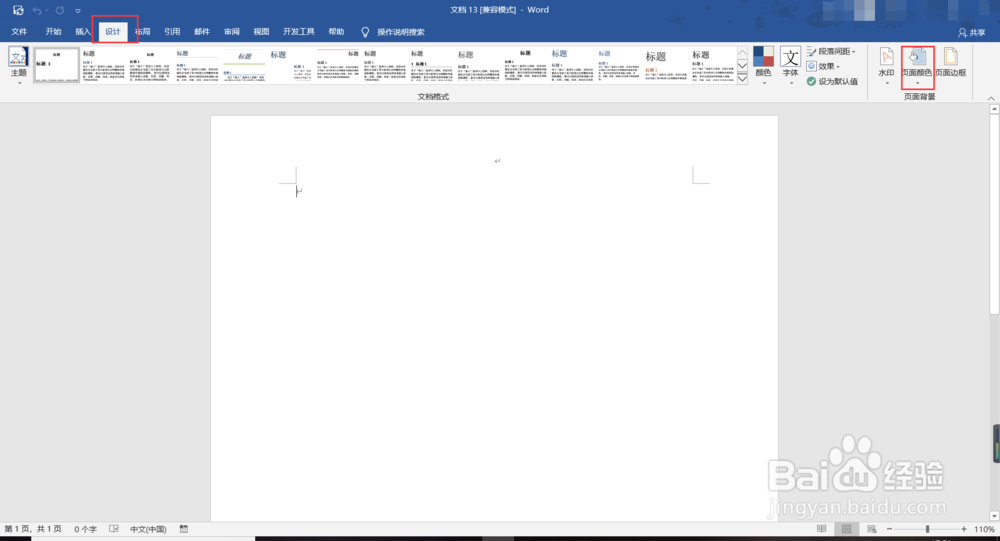This screenshot has height=541, width=1000.
Task: Undo the last action
Action: tap(37, 10)
